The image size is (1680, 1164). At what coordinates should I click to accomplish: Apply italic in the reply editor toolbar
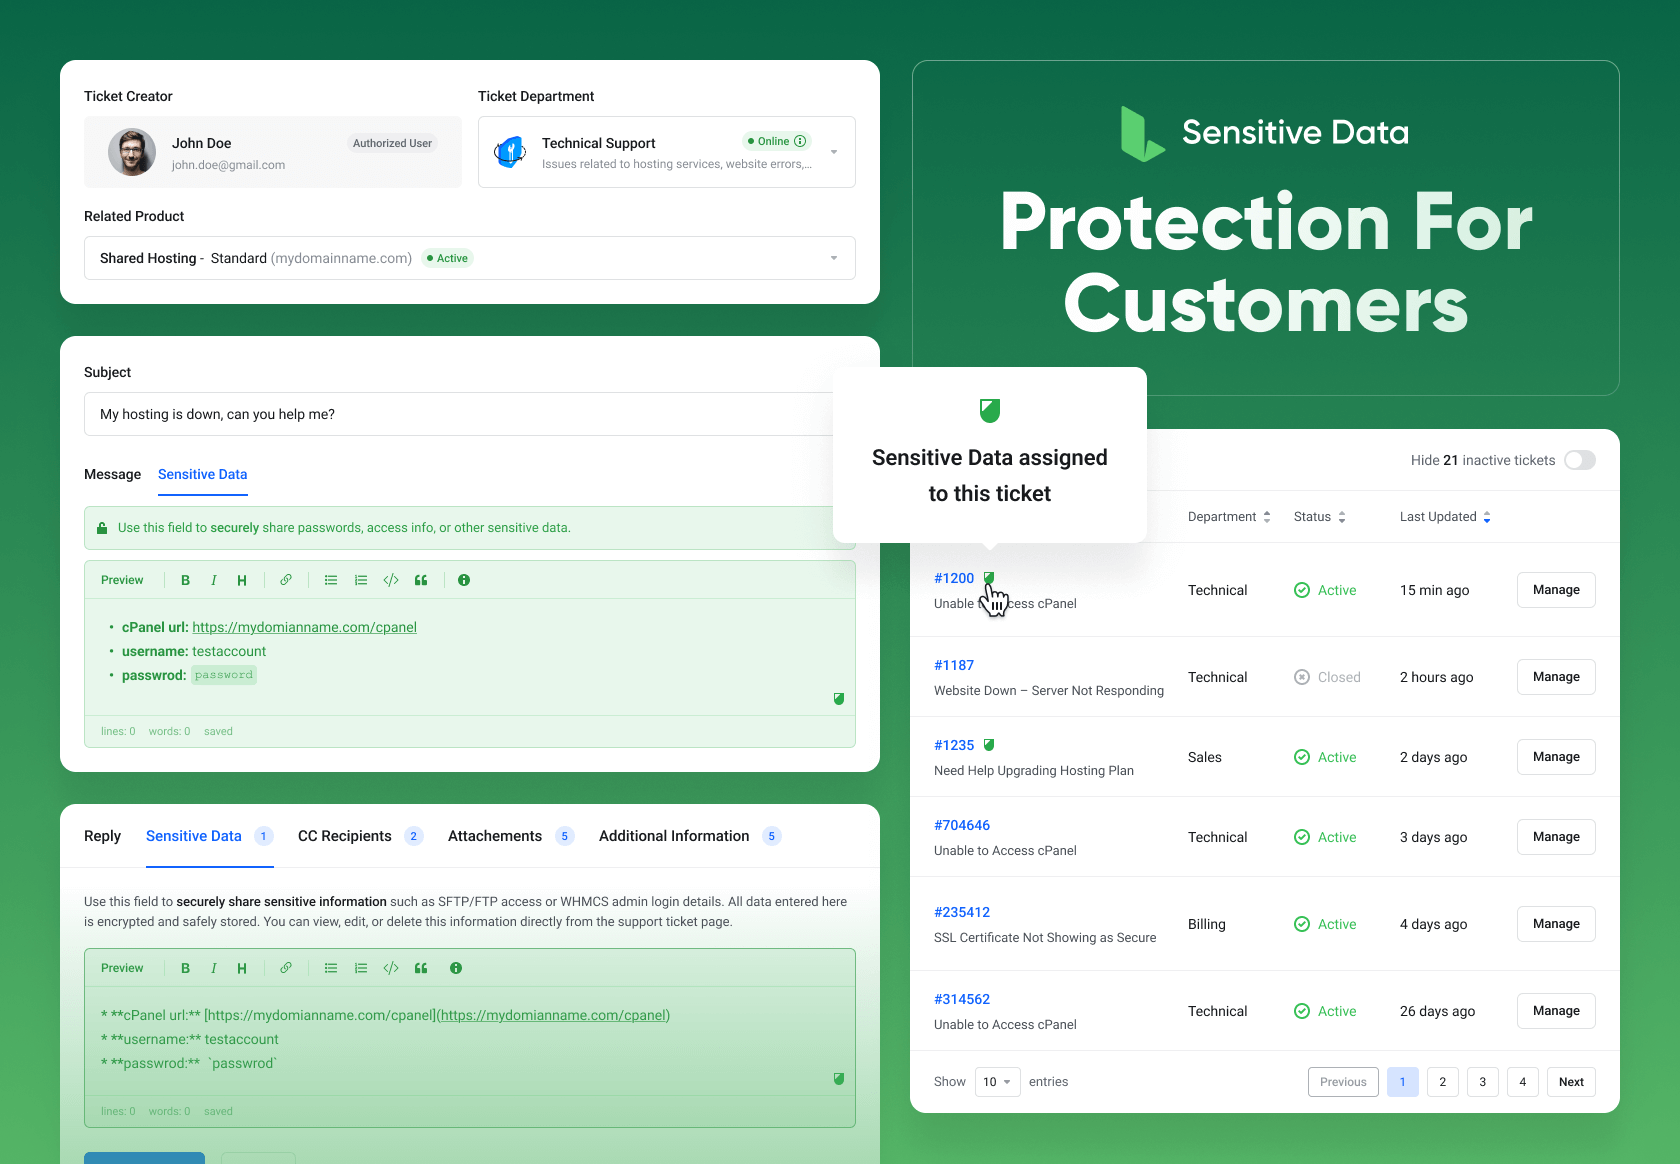[214, 968]
